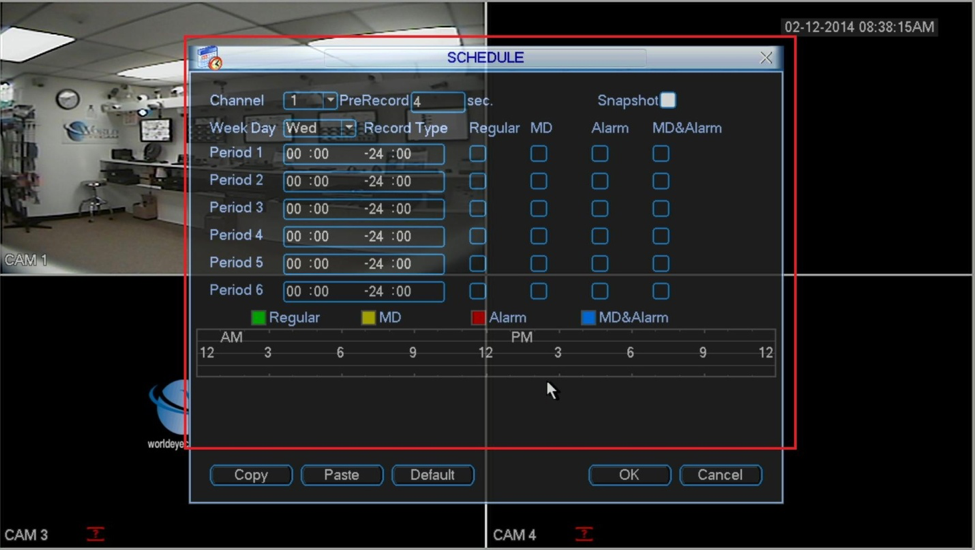
Task: Check MD for Period 3
Action: point(538,208)
